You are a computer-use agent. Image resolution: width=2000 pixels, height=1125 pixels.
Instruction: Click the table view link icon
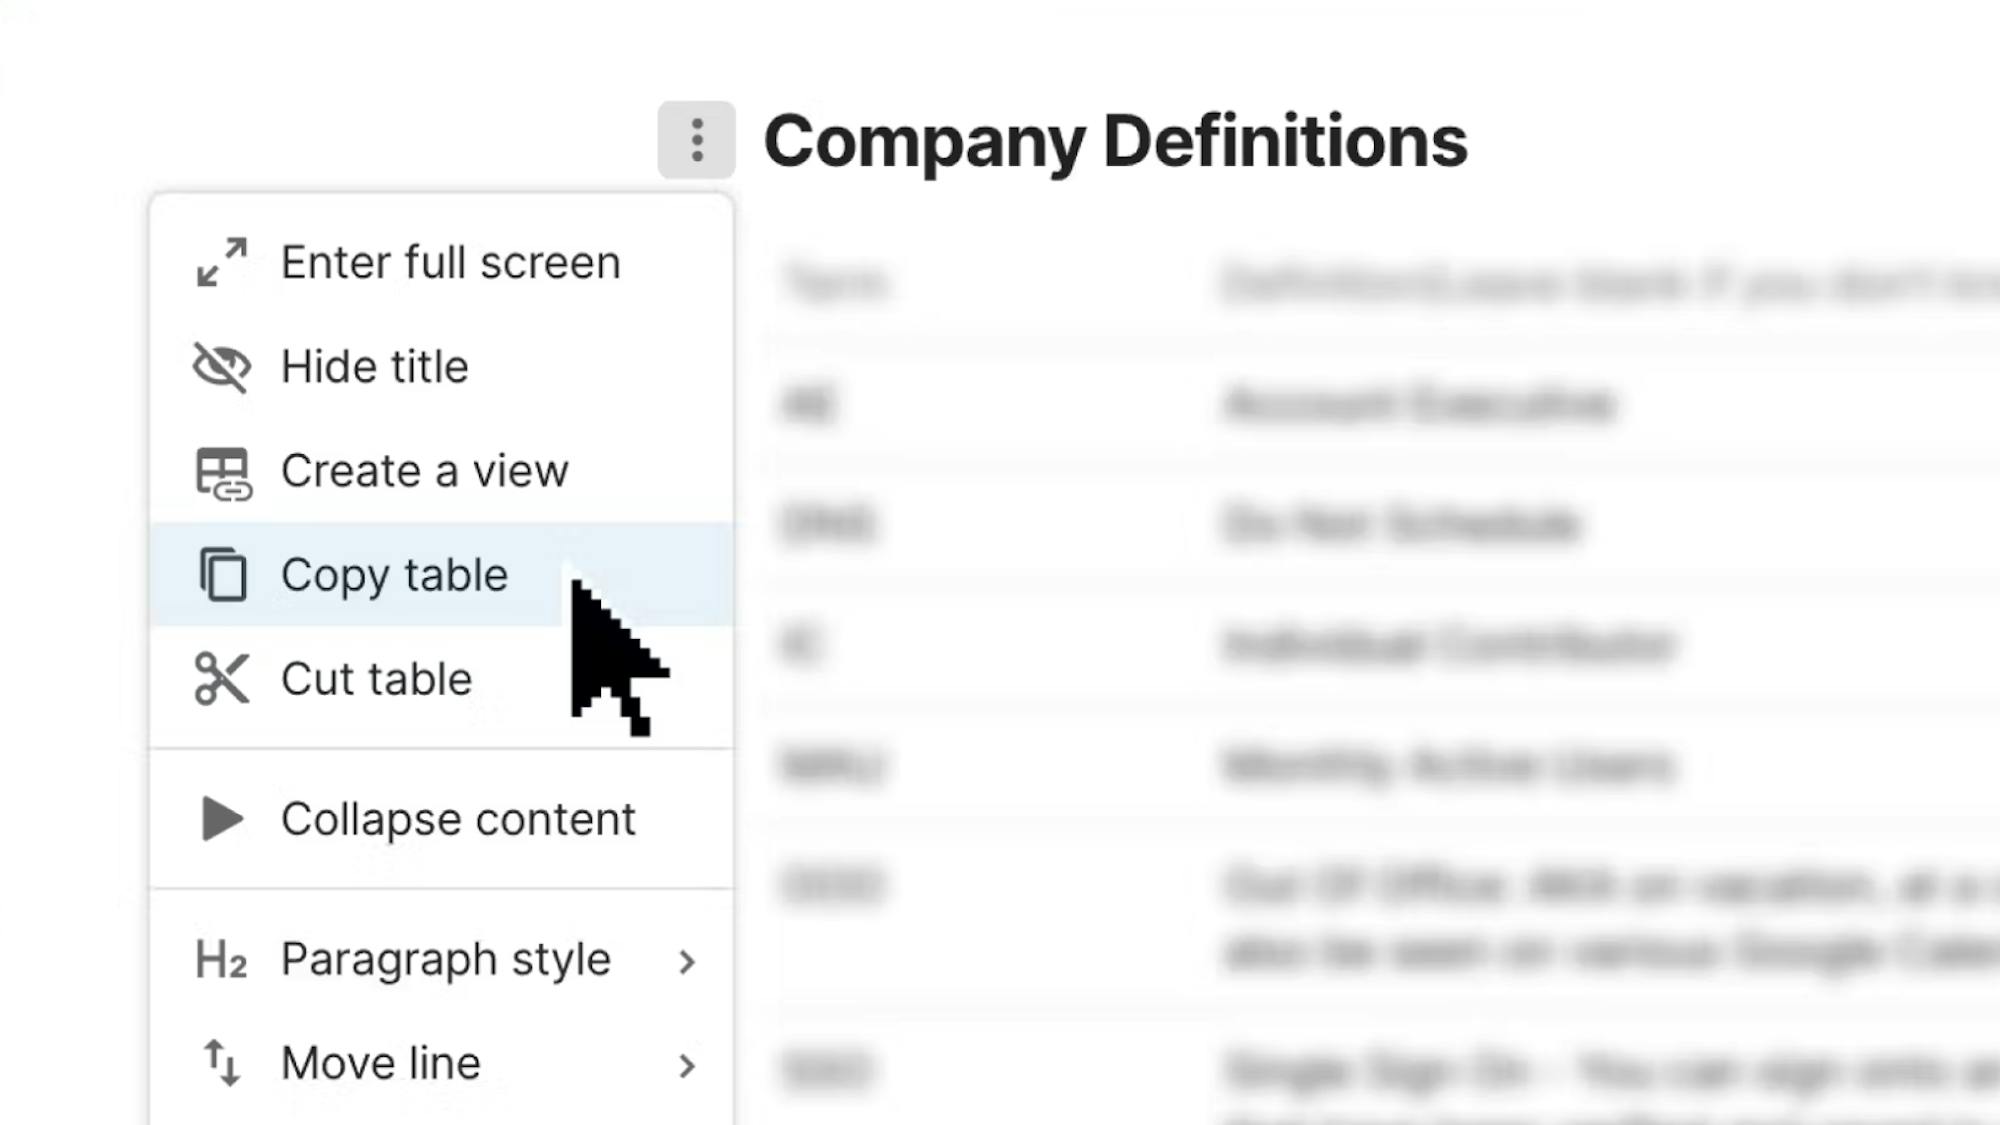coord(223,473)
